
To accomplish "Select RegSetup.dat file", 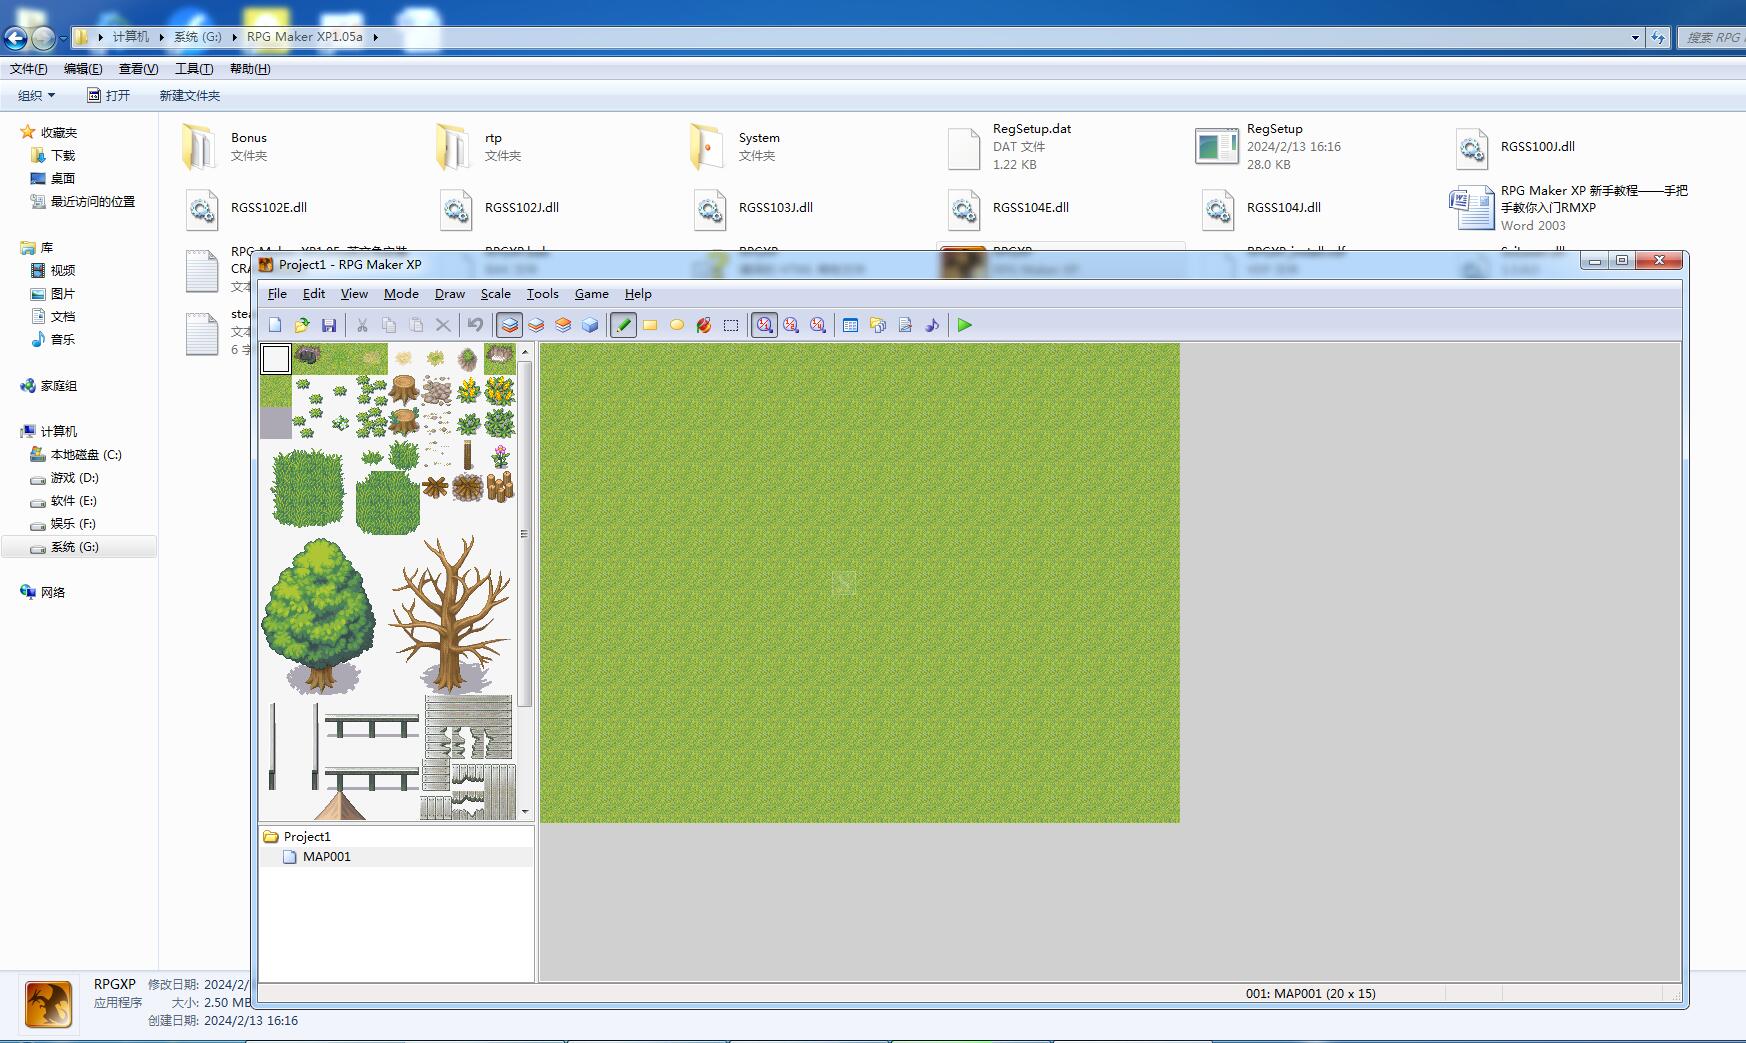I will (x=1010, y=147).
